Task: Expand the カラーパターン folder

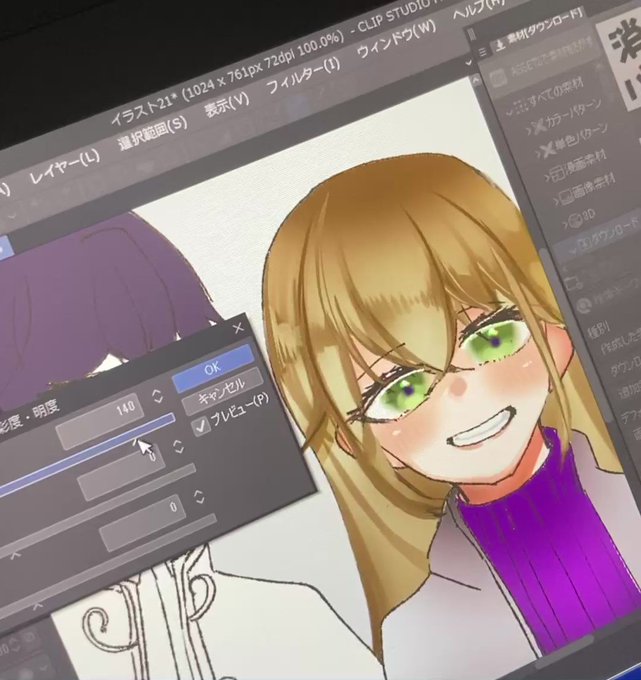Action: 529,129
